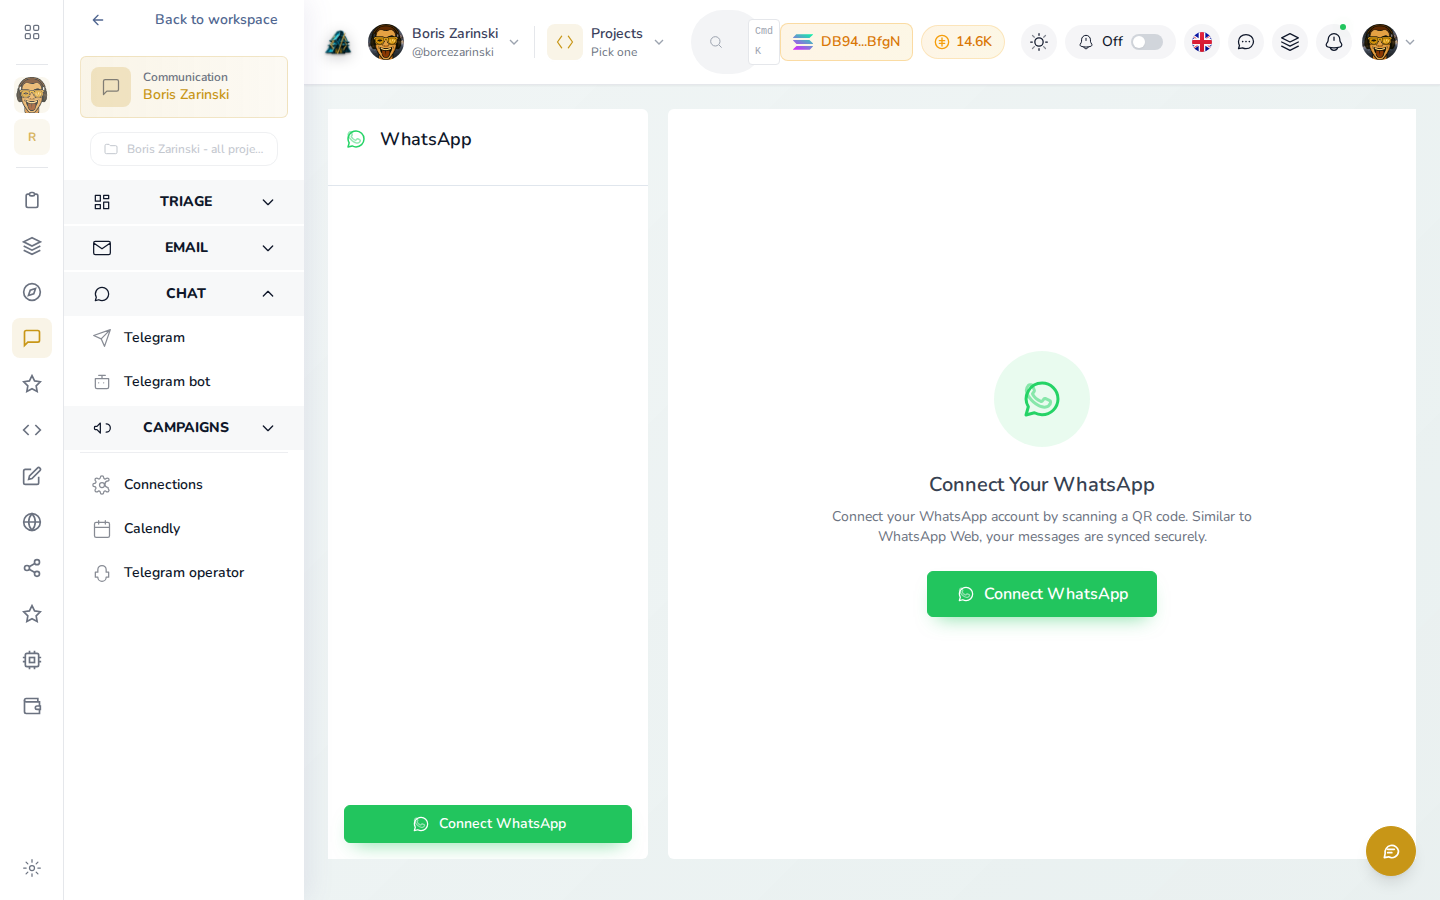Toggle the Off notification switch
This screenshot has width=1440, height=900.
tap(1147, 42)
